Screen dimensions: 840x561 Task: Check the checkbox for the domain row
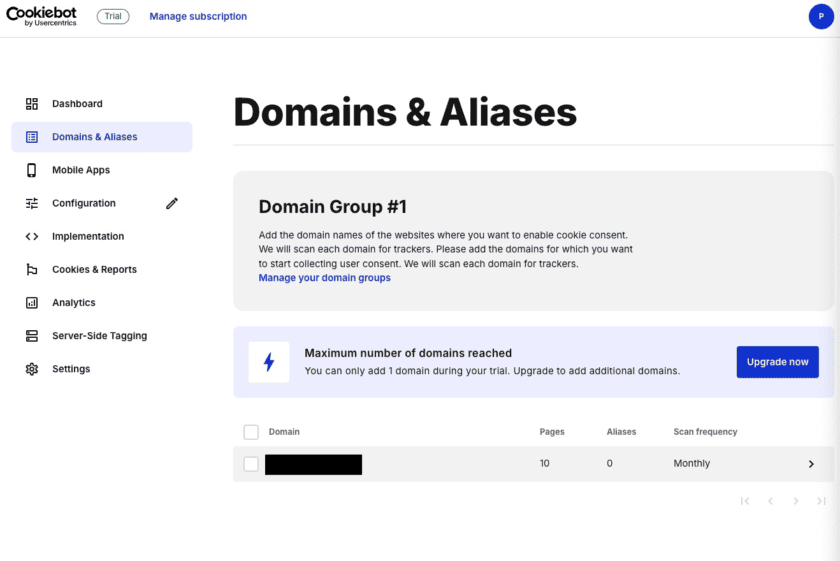[251, 464]
